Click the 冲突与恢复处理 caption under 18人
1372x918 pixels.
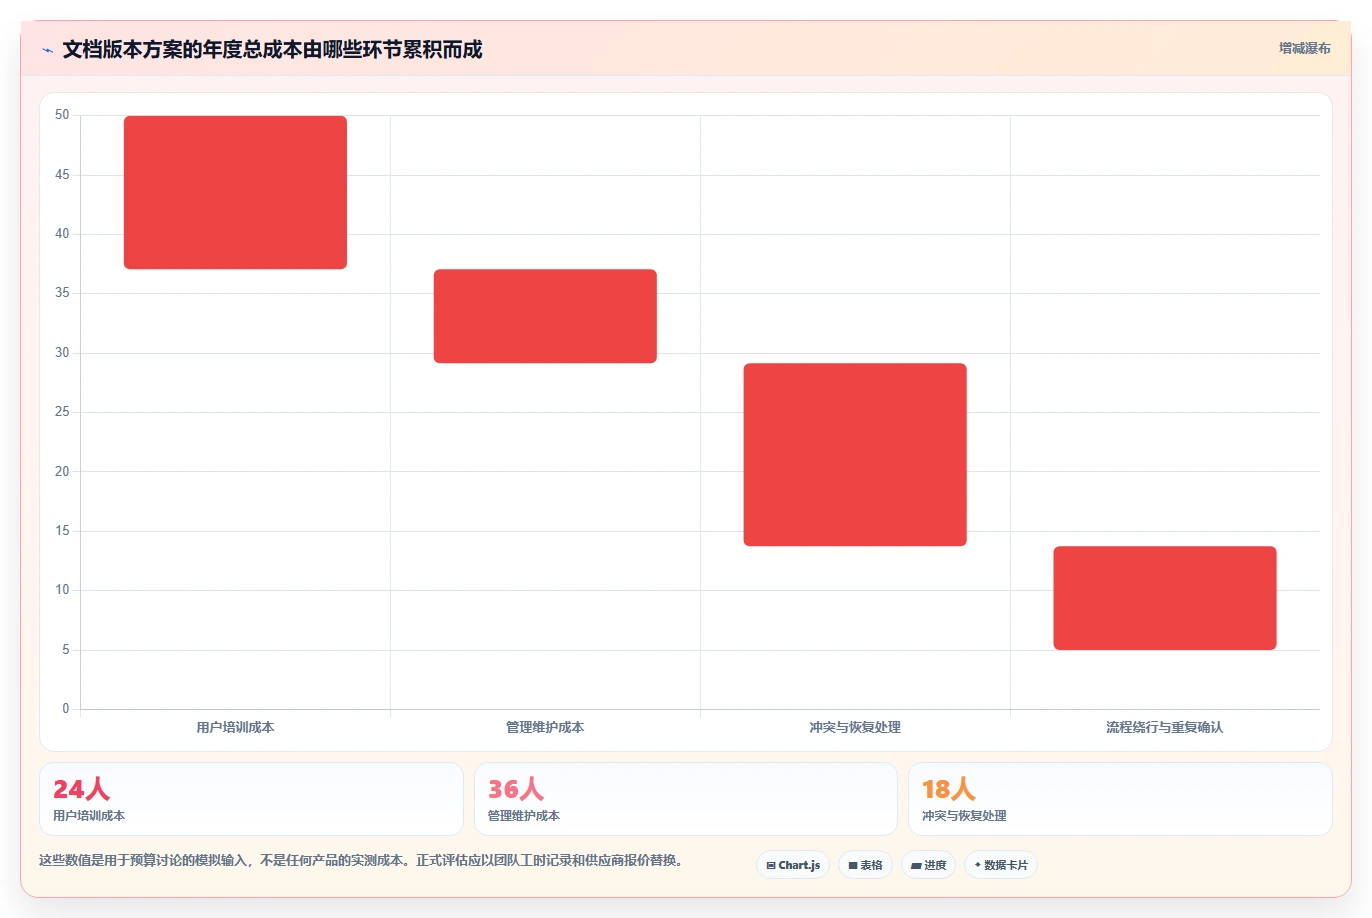tap(964, 816)
